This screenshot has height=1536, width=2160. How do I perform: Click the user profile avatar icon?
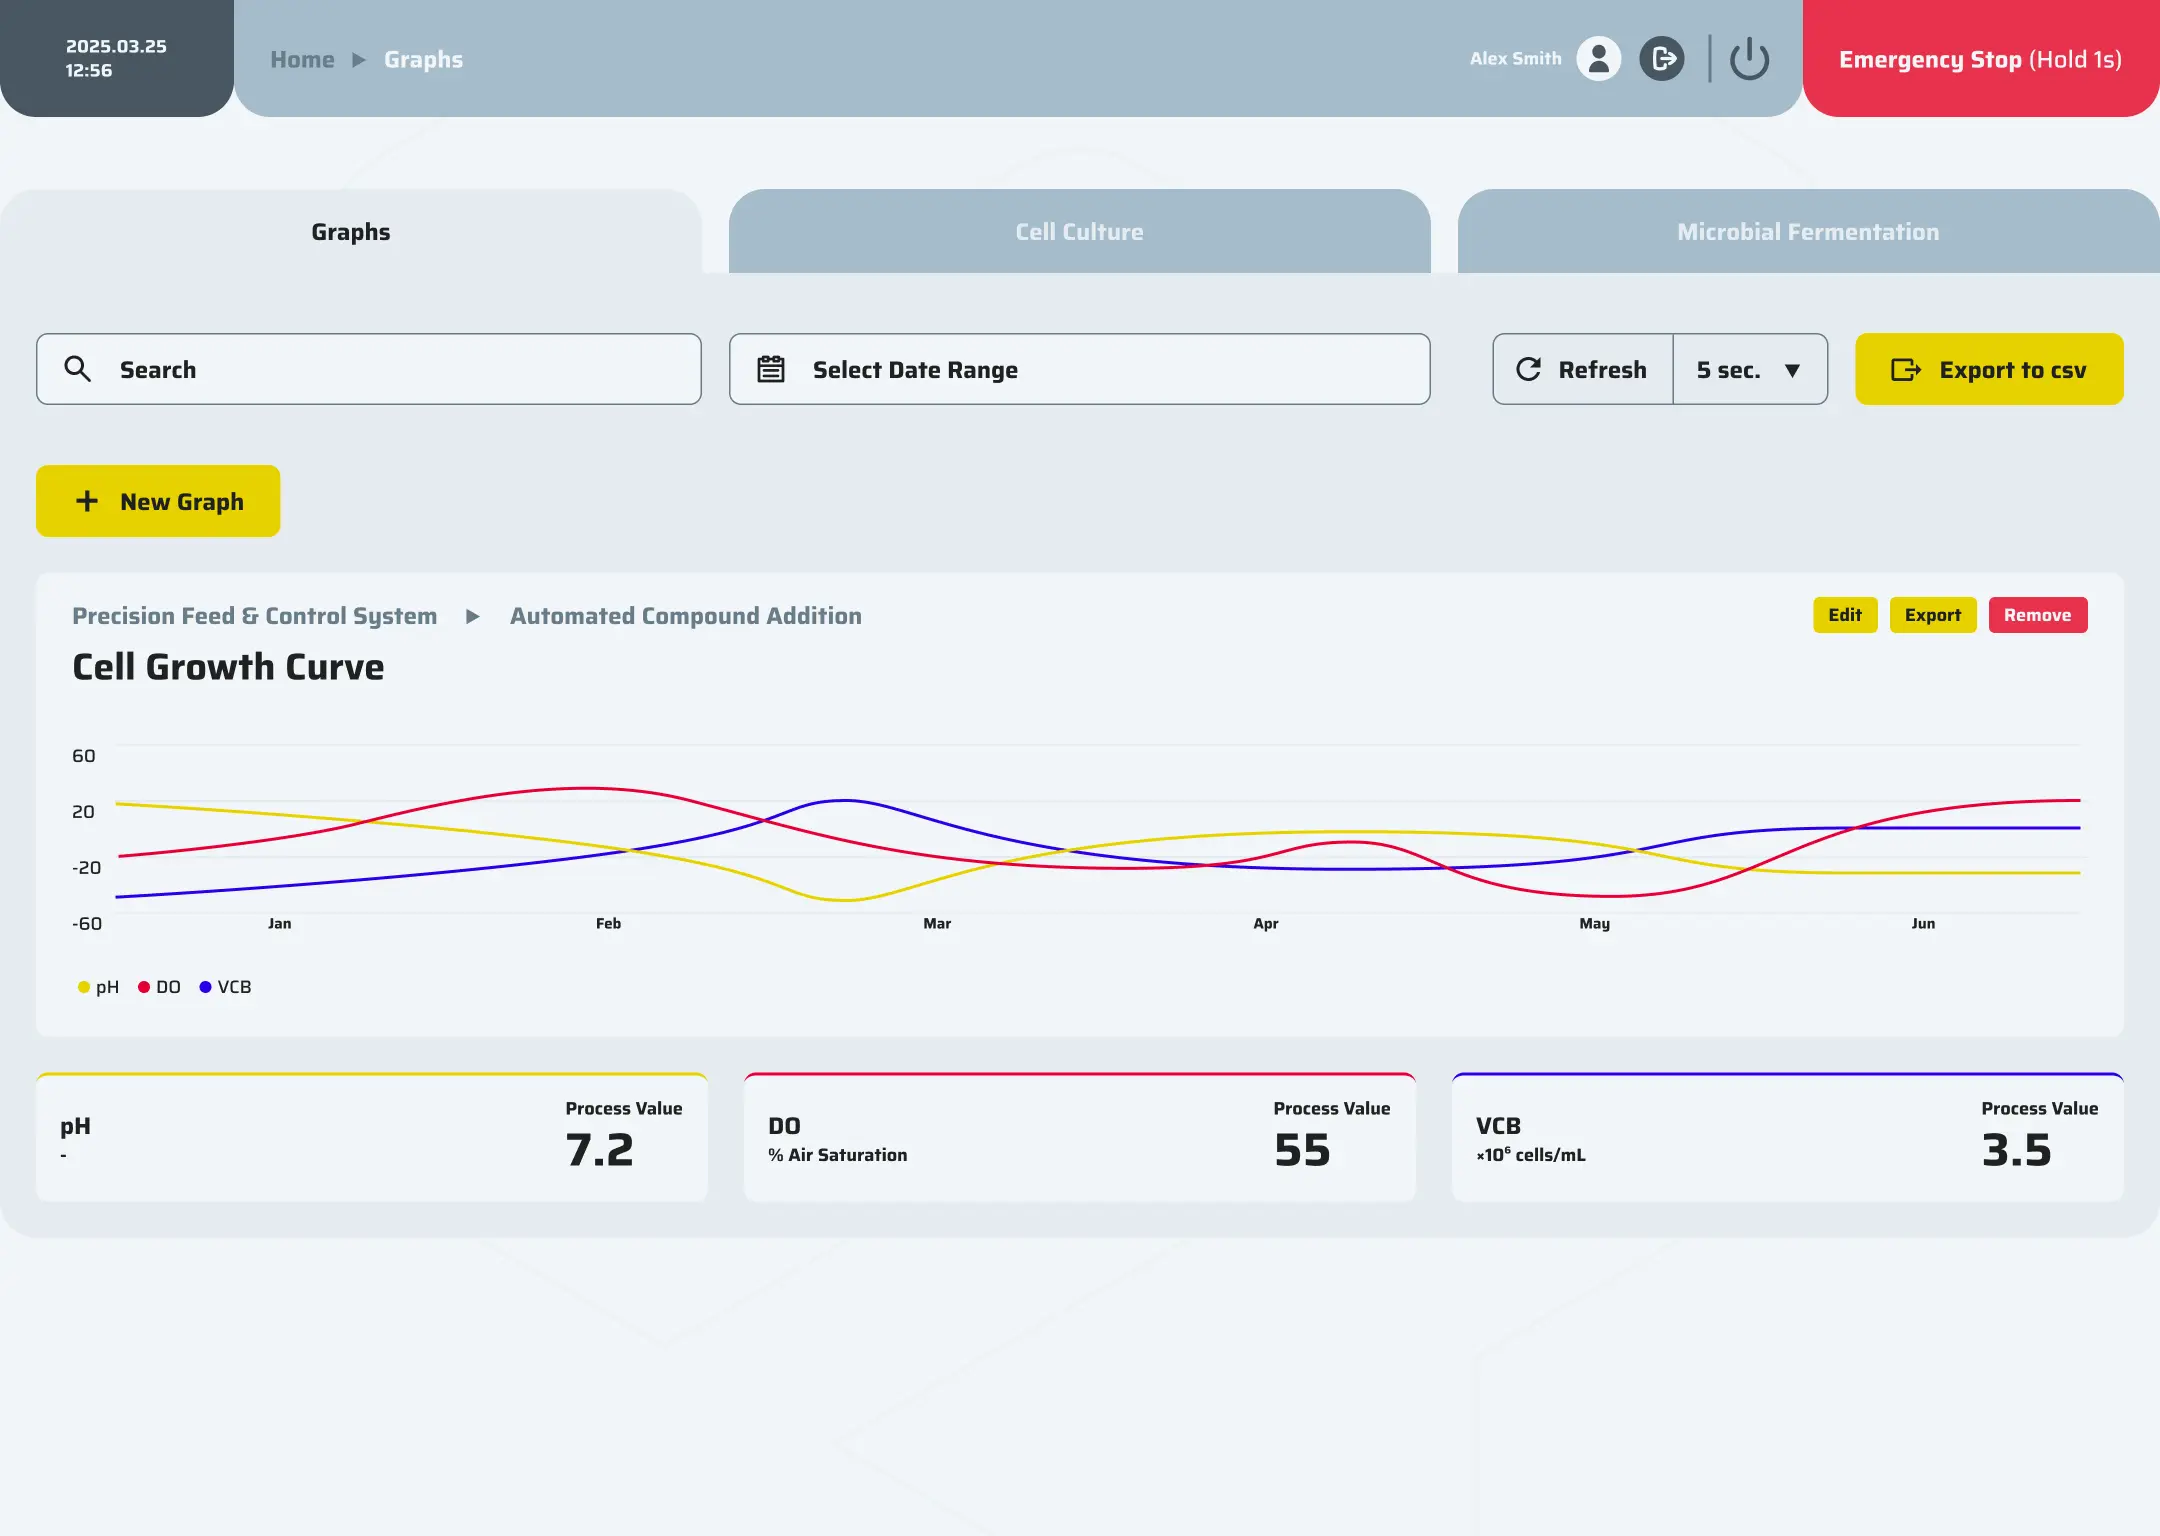coord(1598,59)
